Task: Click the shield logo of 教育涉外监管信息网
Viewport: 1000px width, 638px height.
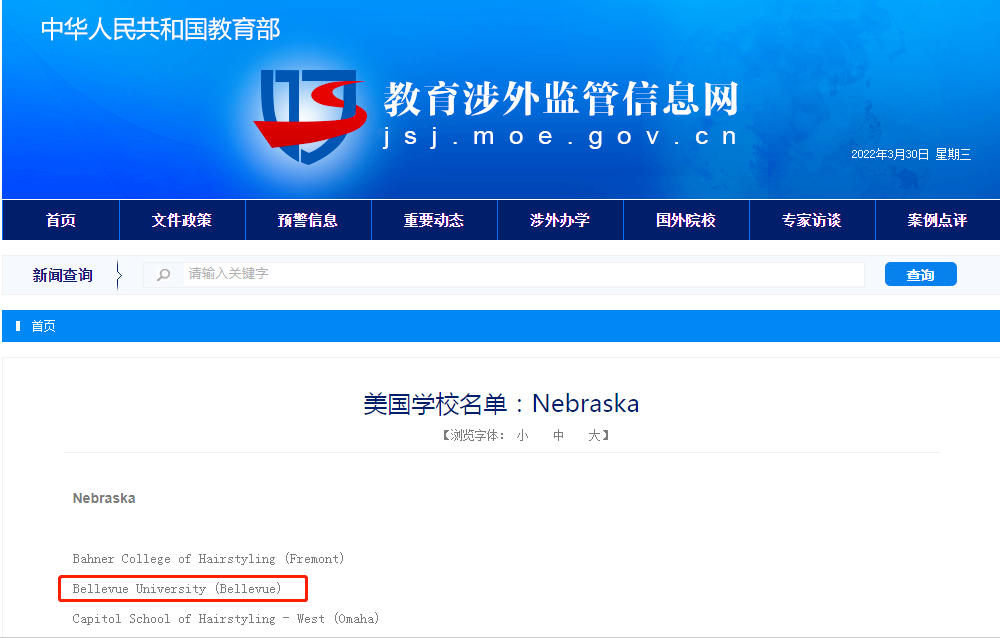Action: point(311,116)
